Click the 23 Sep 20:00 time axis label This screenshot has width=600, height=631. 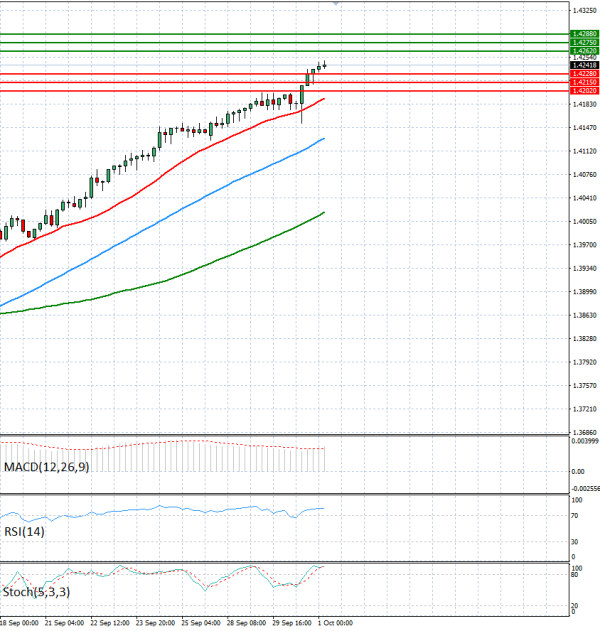point(155,623)
